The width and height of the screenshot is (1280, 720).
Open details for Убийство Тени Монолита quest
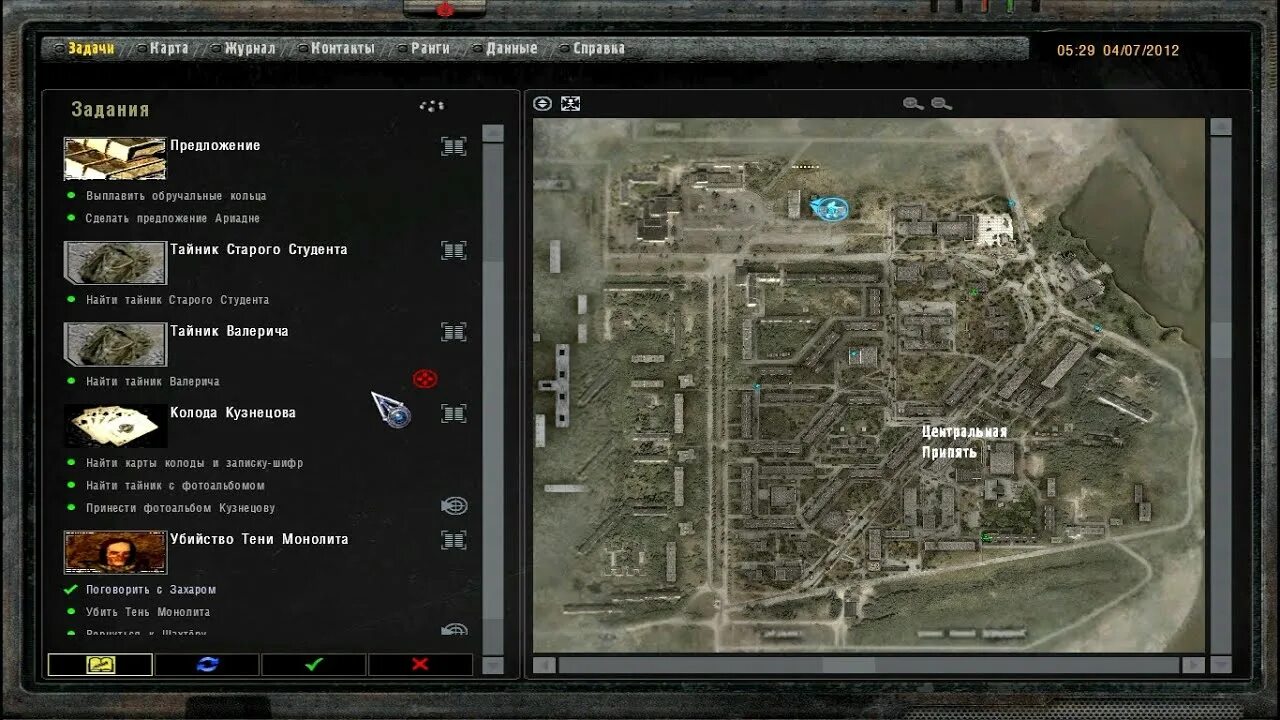pos(454,540)
